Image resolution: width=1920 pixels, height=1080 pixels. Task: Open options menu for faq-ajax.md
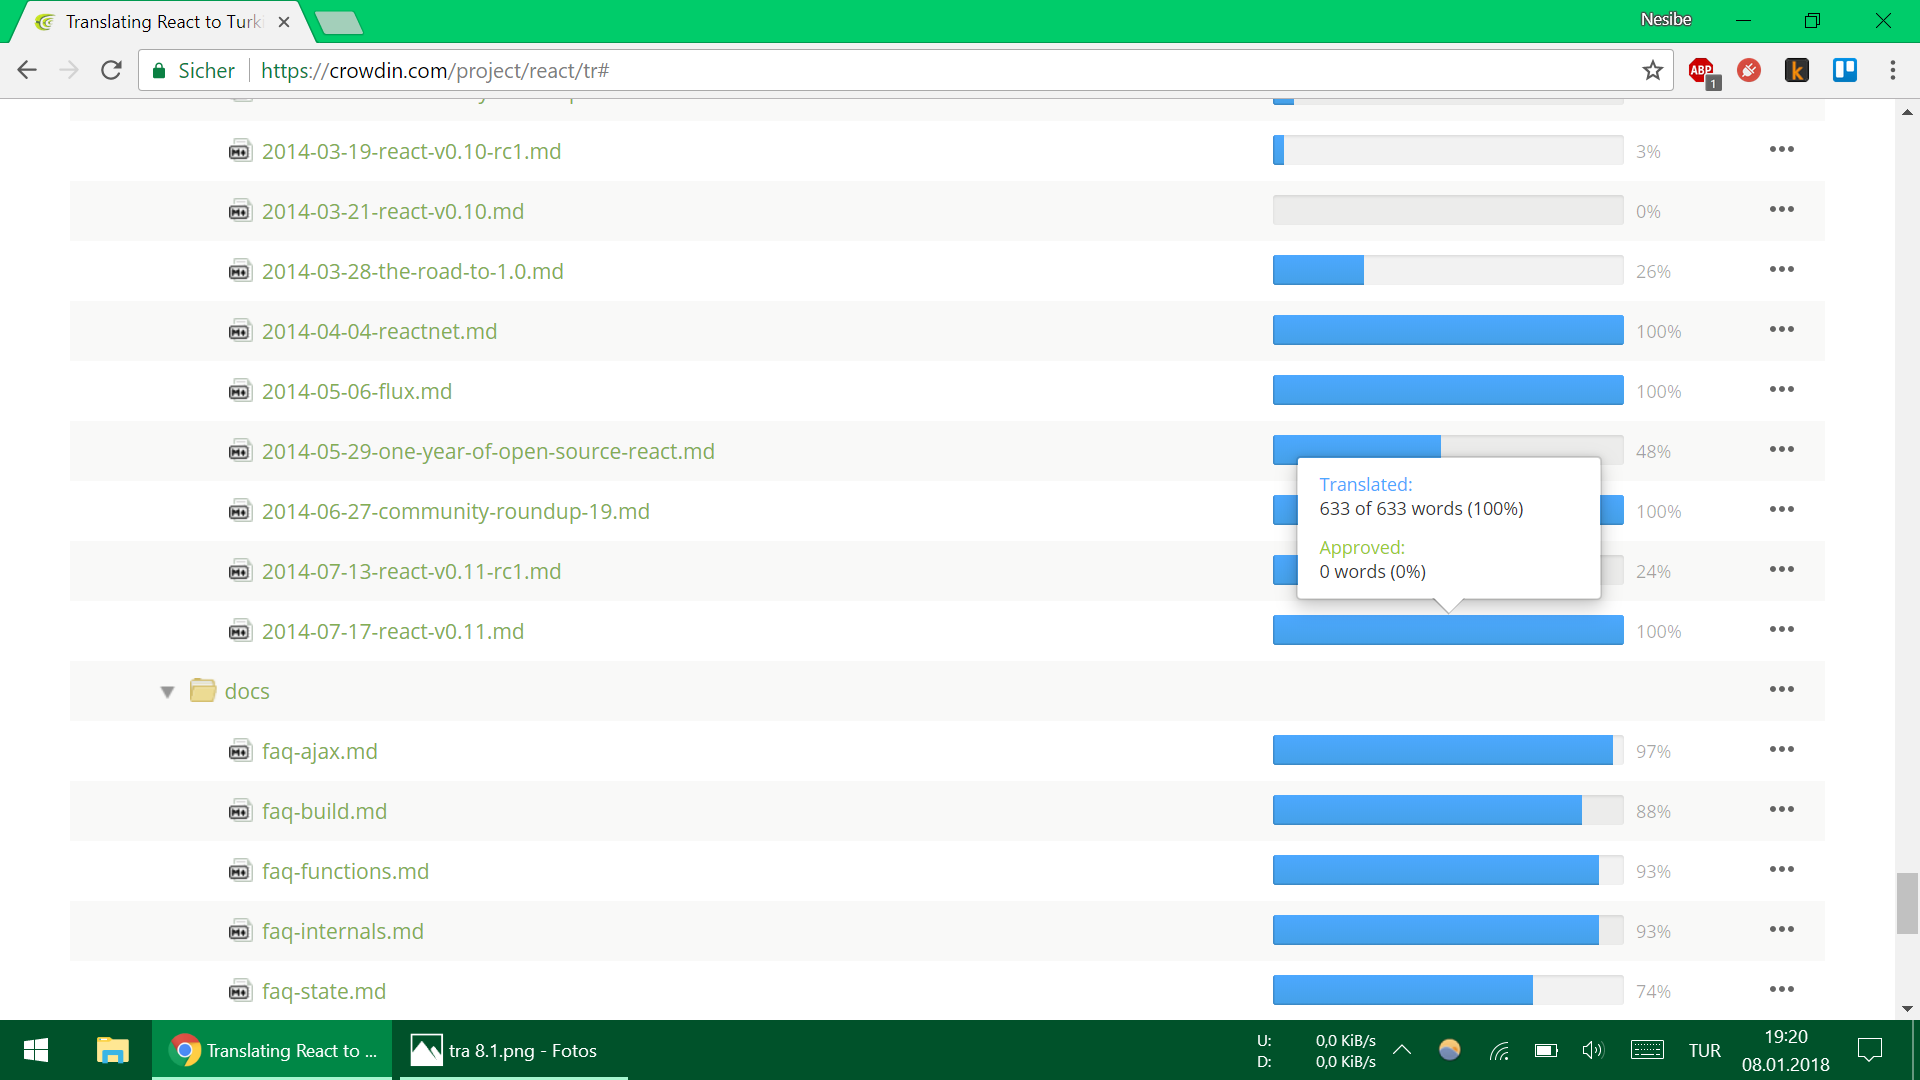1782,750
